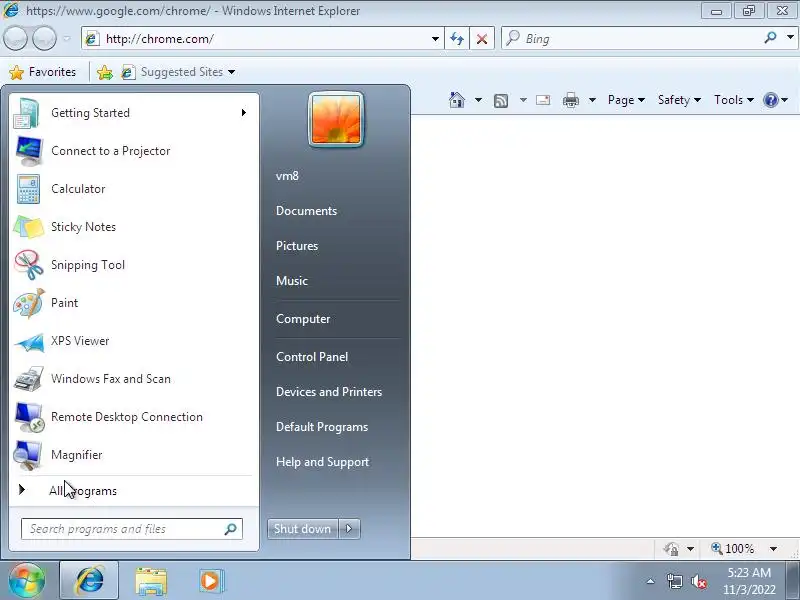
Task: Show hidden tray icons arrow
Action: [651, 581]
